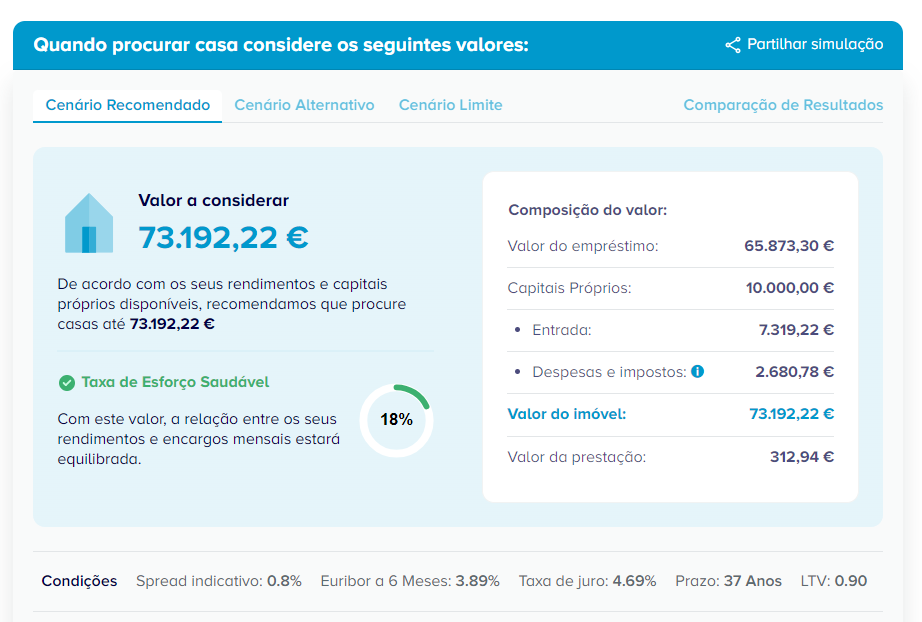The height and width of the screenshot is (622, 922).
Task: Click the 18% effort rate progress ring
Action: [x=396, y=420]
